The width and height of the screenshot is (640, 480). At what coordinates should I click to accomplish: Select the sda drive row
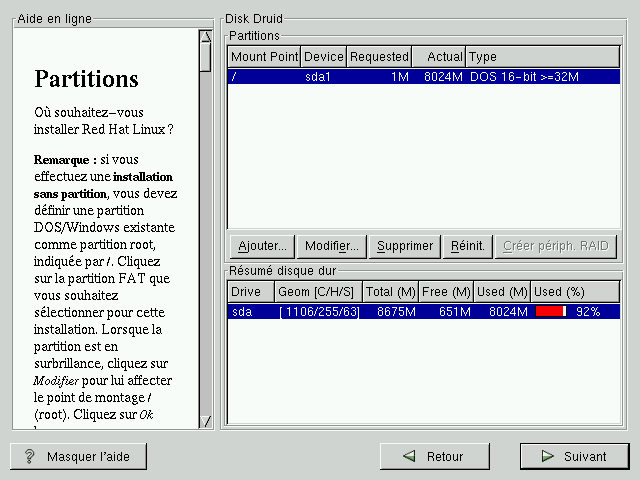[x=424, y=312]
